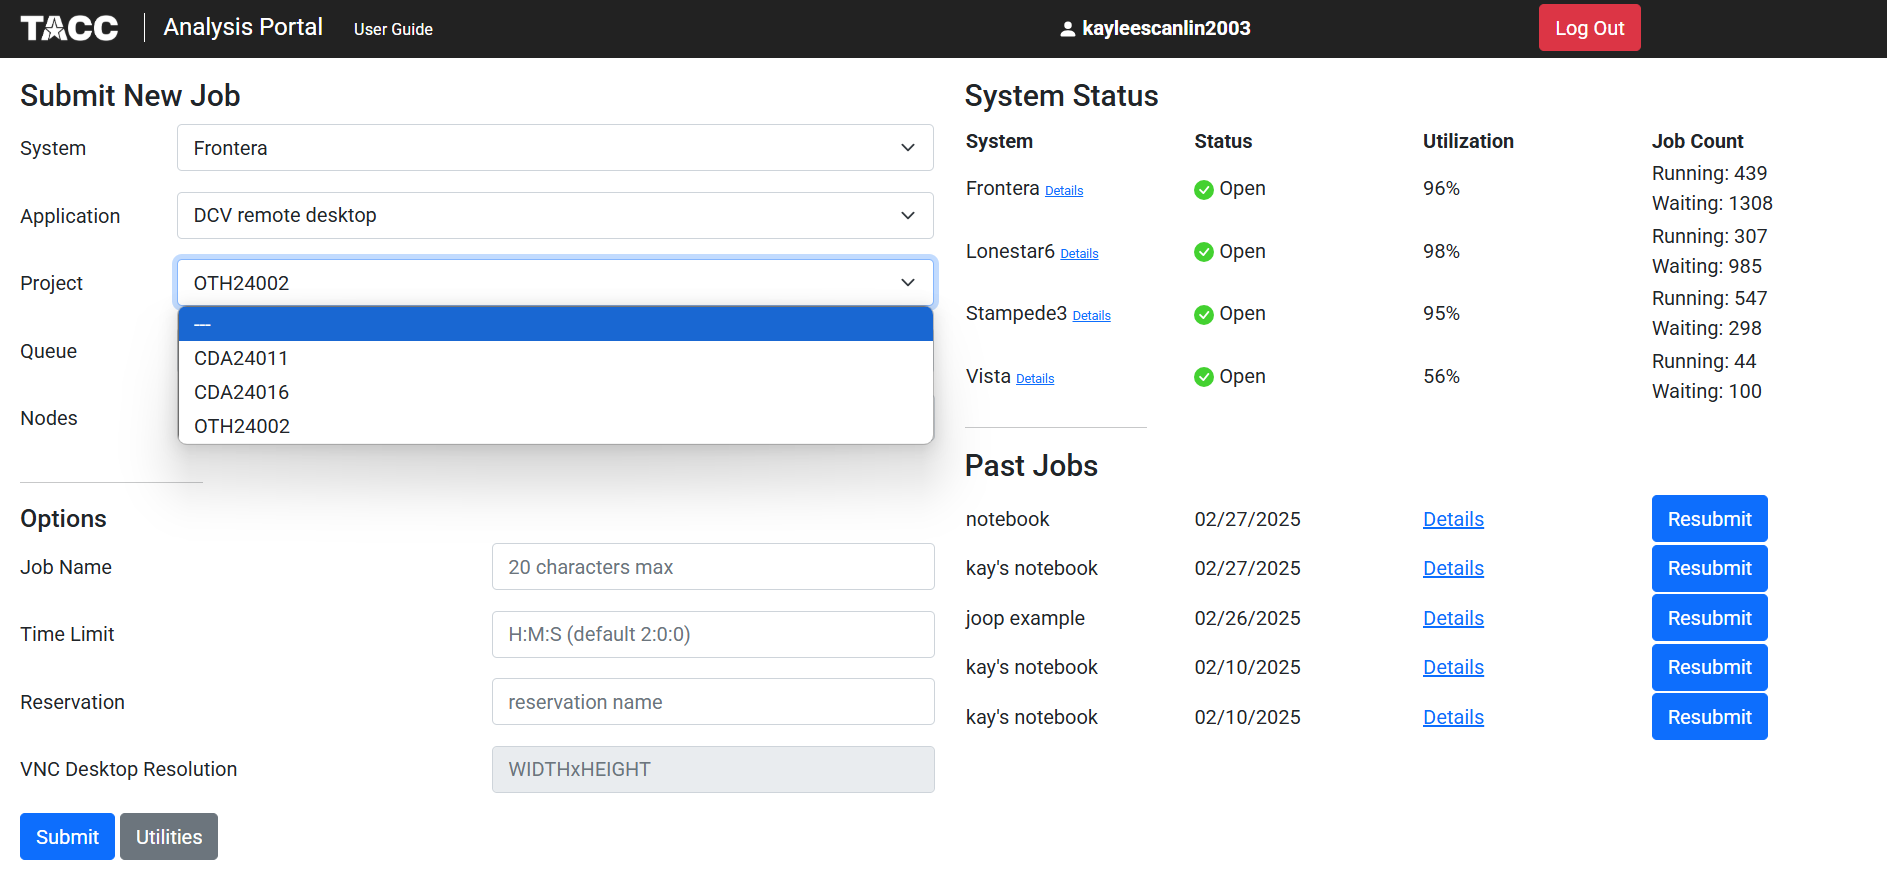The image size is (1887, 888).
Task: Click the 'Waiting: 100' job count
Action: (1707, 391)
